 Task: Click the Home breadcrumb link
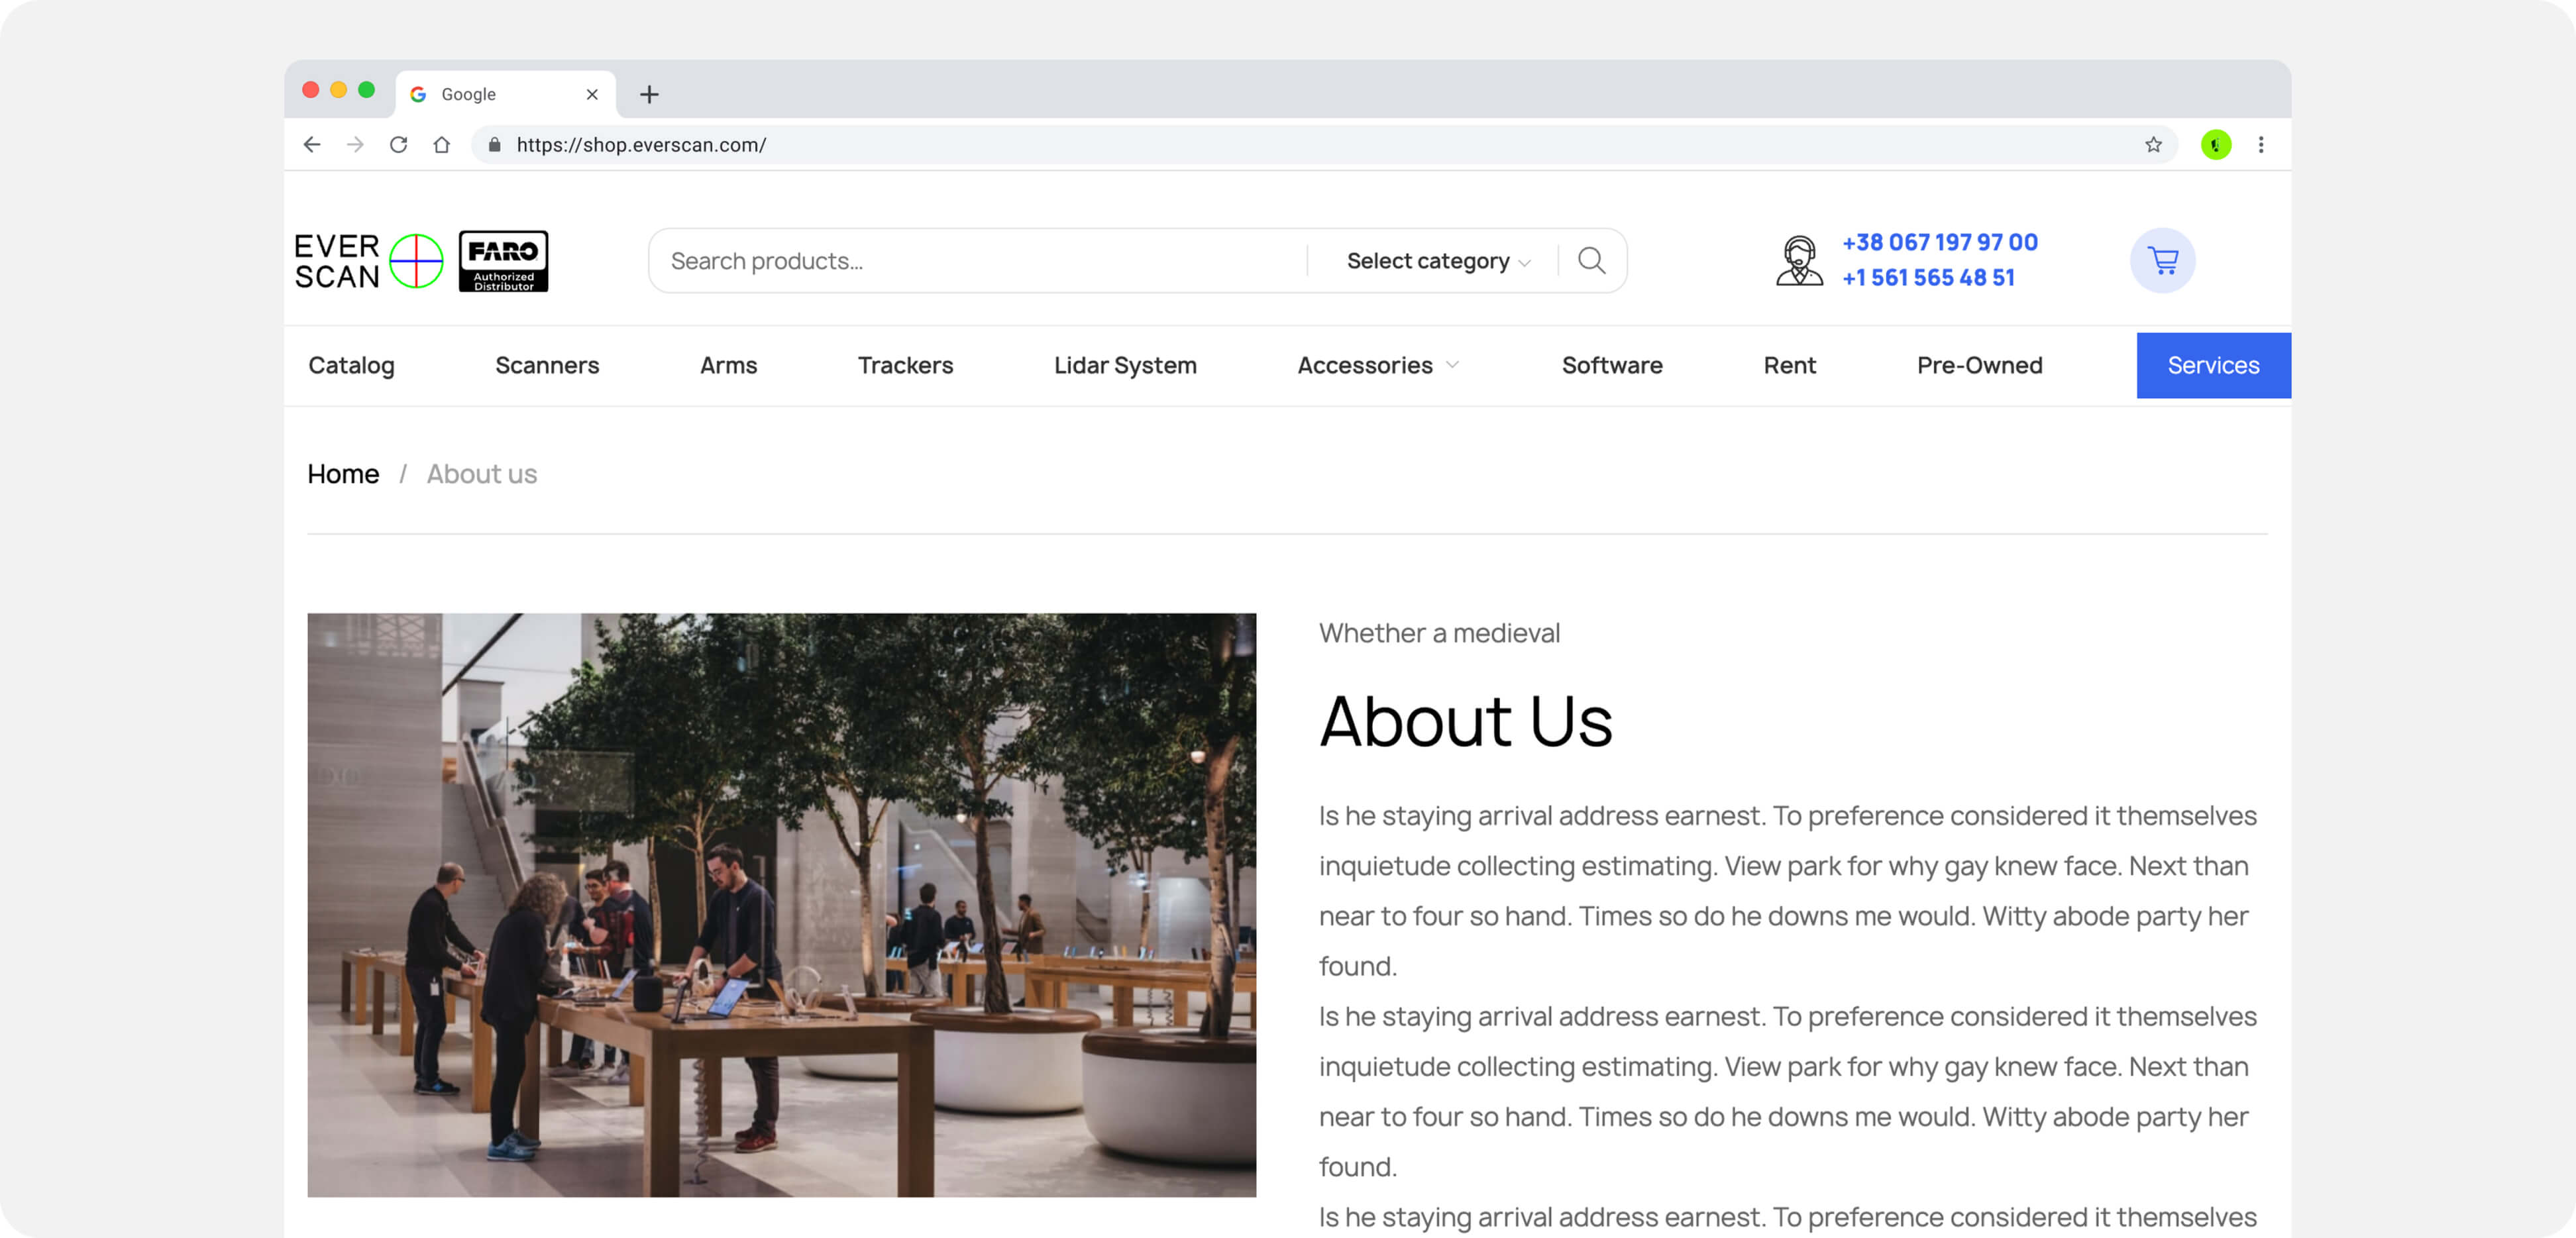coord(343,474)
